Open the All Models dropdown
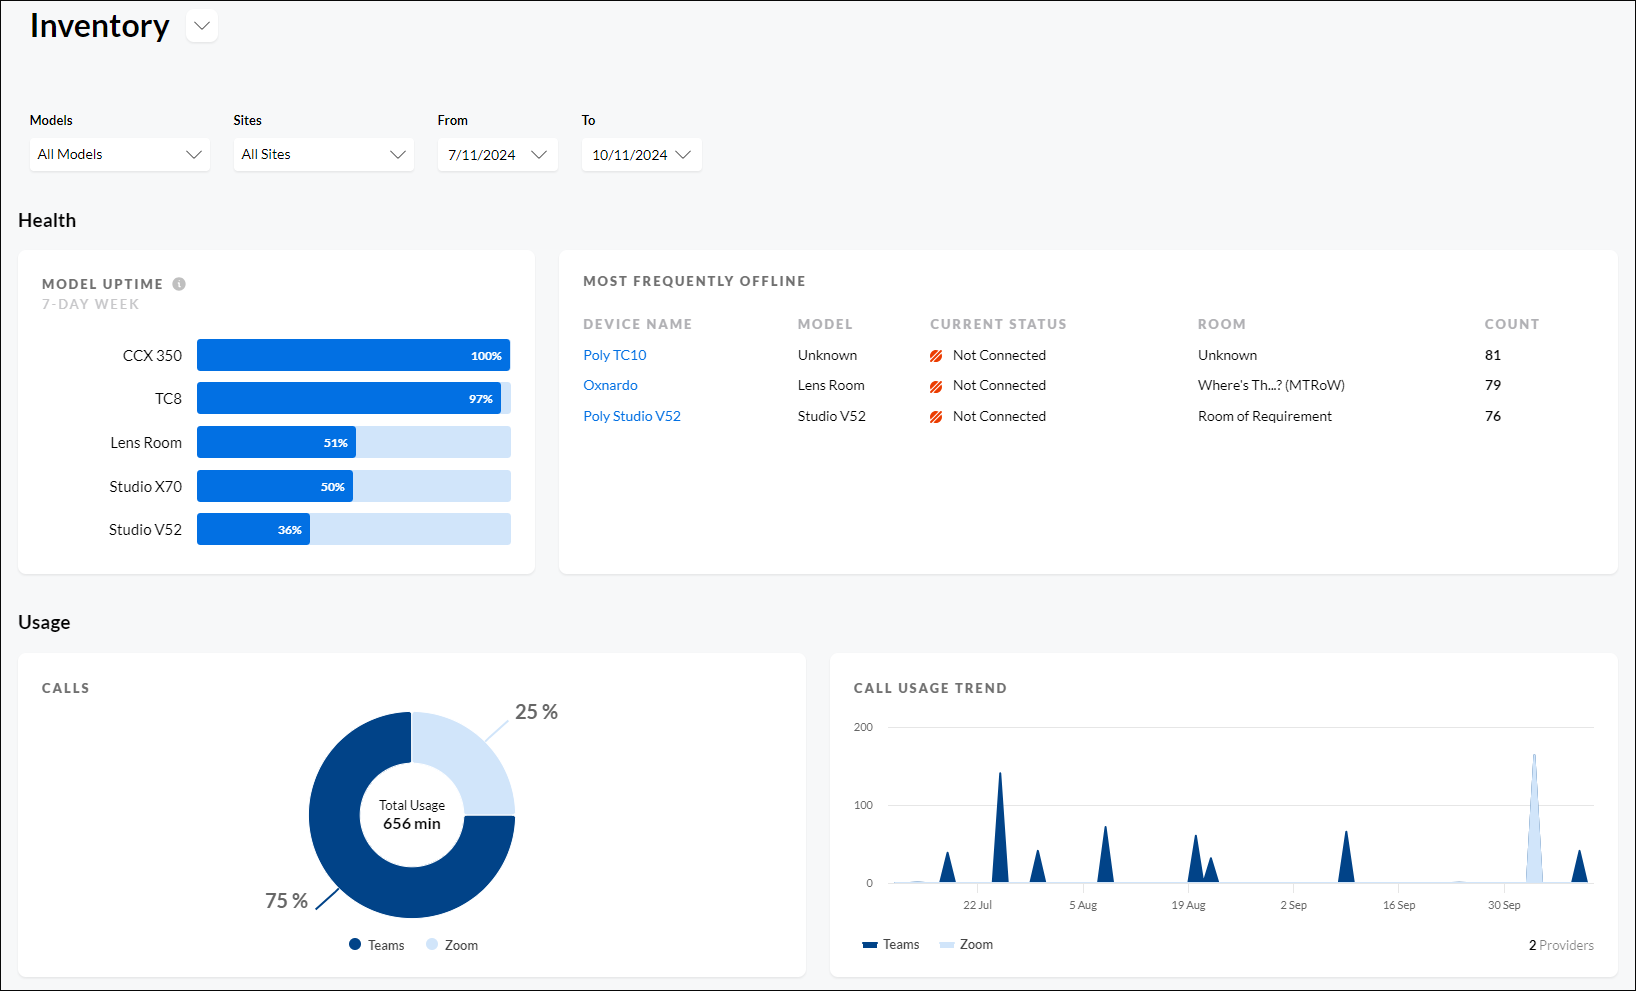This screenshot has height=991, width=1636. (x=119, y=154)
